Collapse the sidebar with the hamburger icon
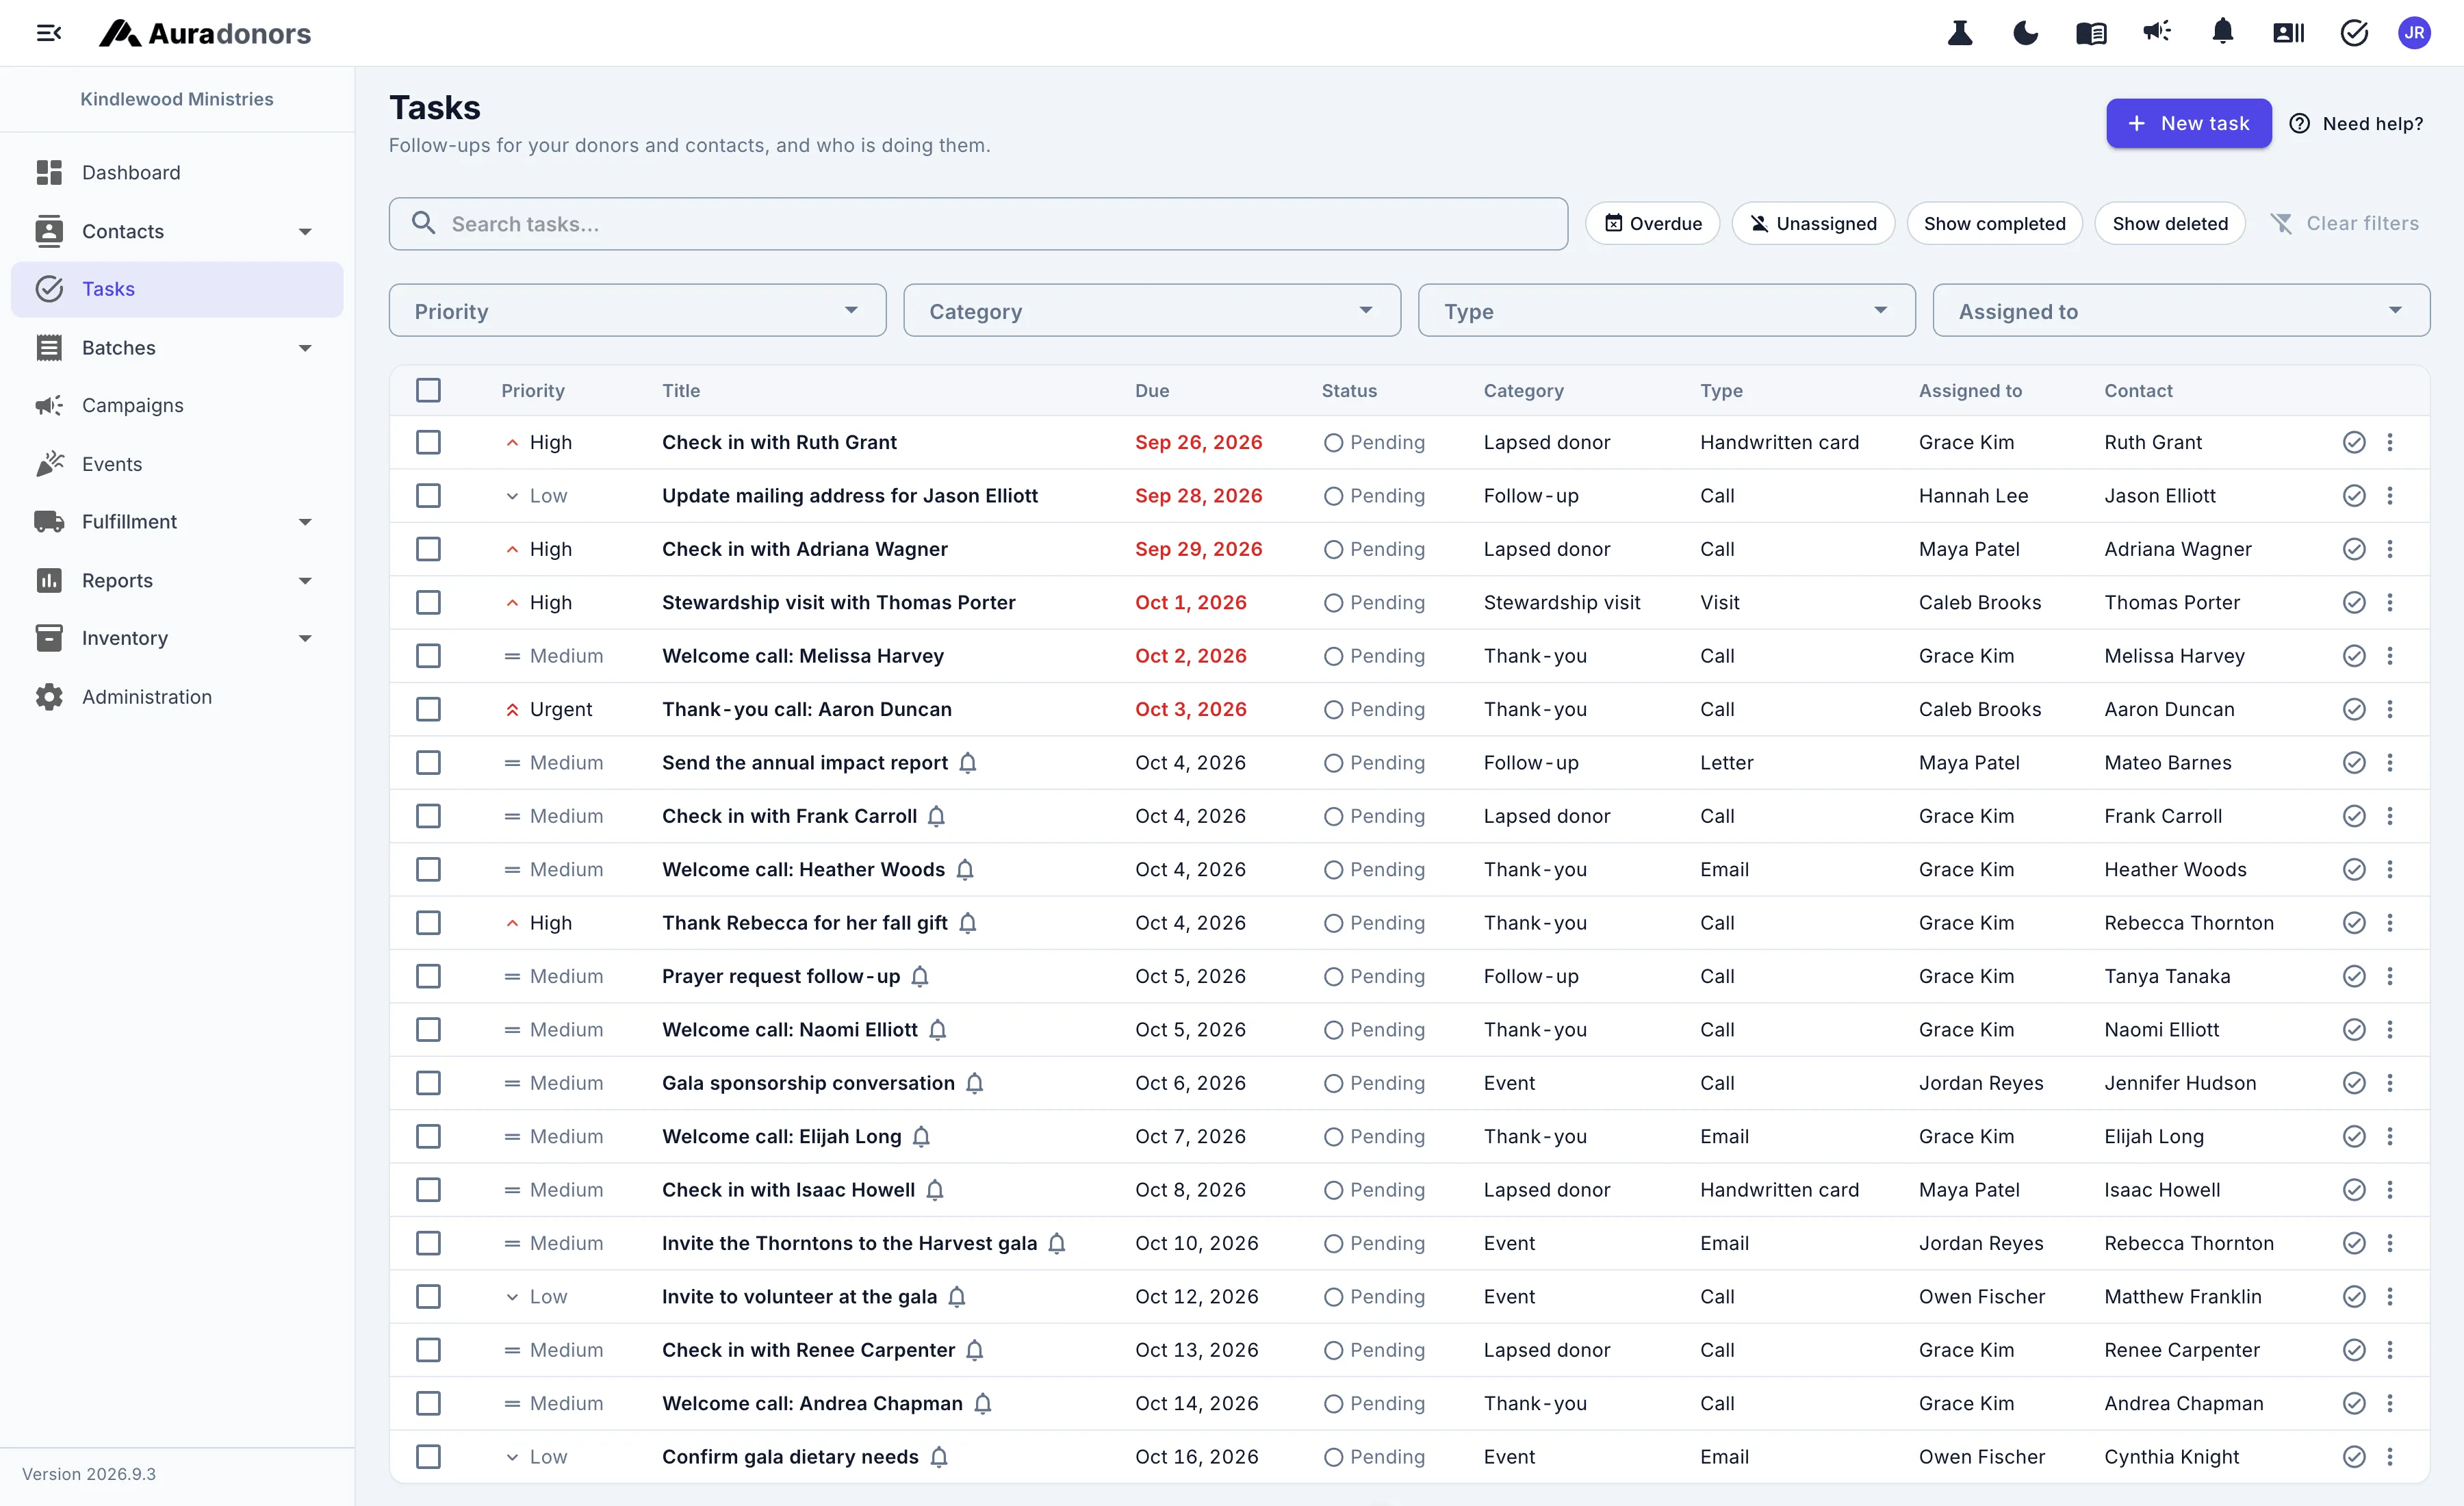This screenshot has width=2464, height=1506. [x=48, y=33]
